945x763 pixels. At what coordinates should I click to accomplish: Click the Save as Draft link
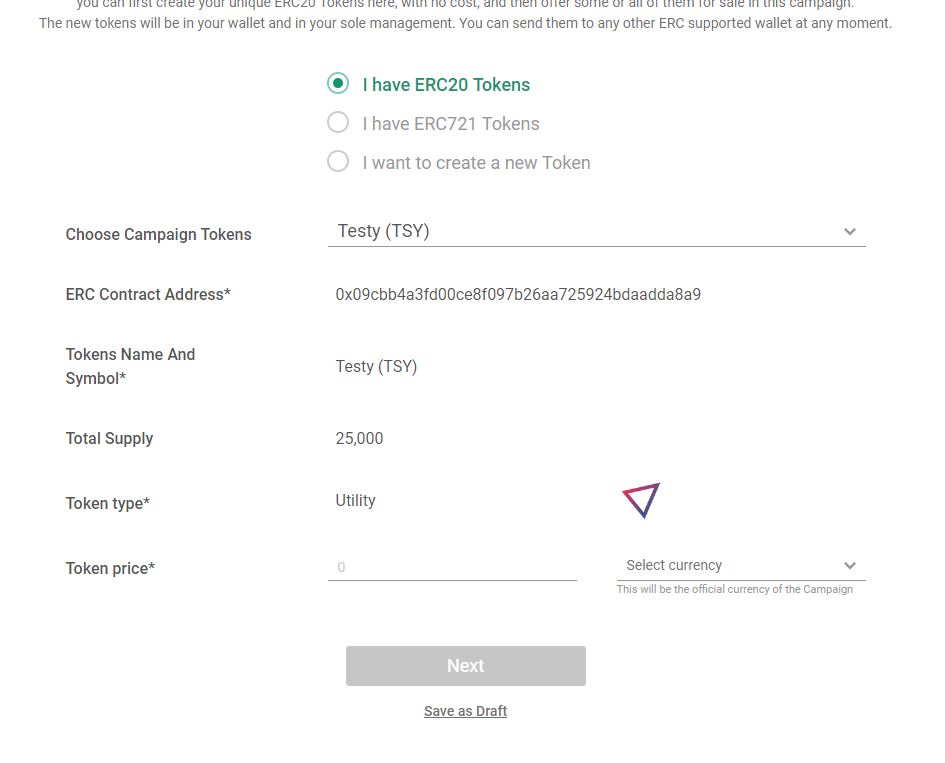click(465, 711)
